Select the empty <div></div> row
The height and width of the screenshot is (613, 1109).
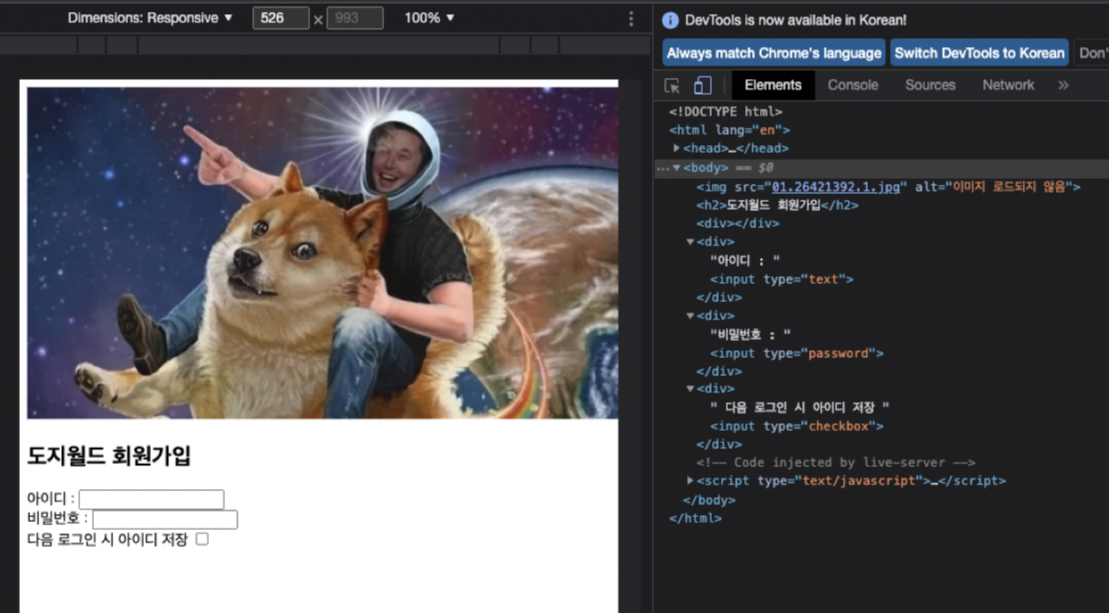point(738,223)
